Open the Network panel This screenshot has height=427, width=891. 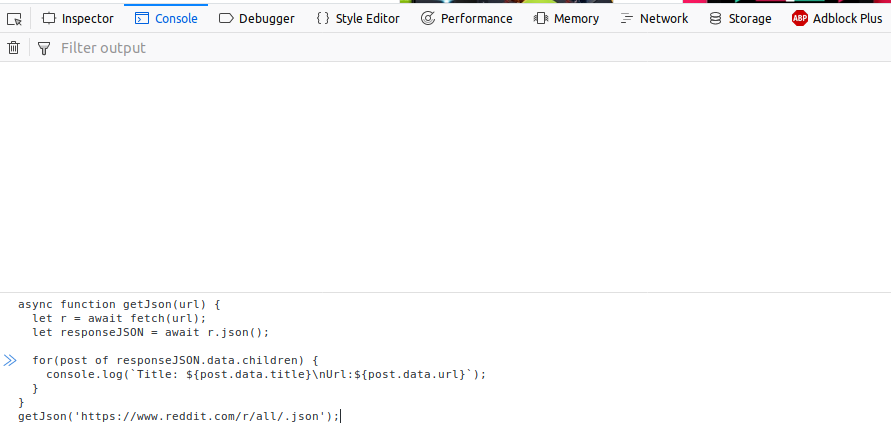click(654, 19)
